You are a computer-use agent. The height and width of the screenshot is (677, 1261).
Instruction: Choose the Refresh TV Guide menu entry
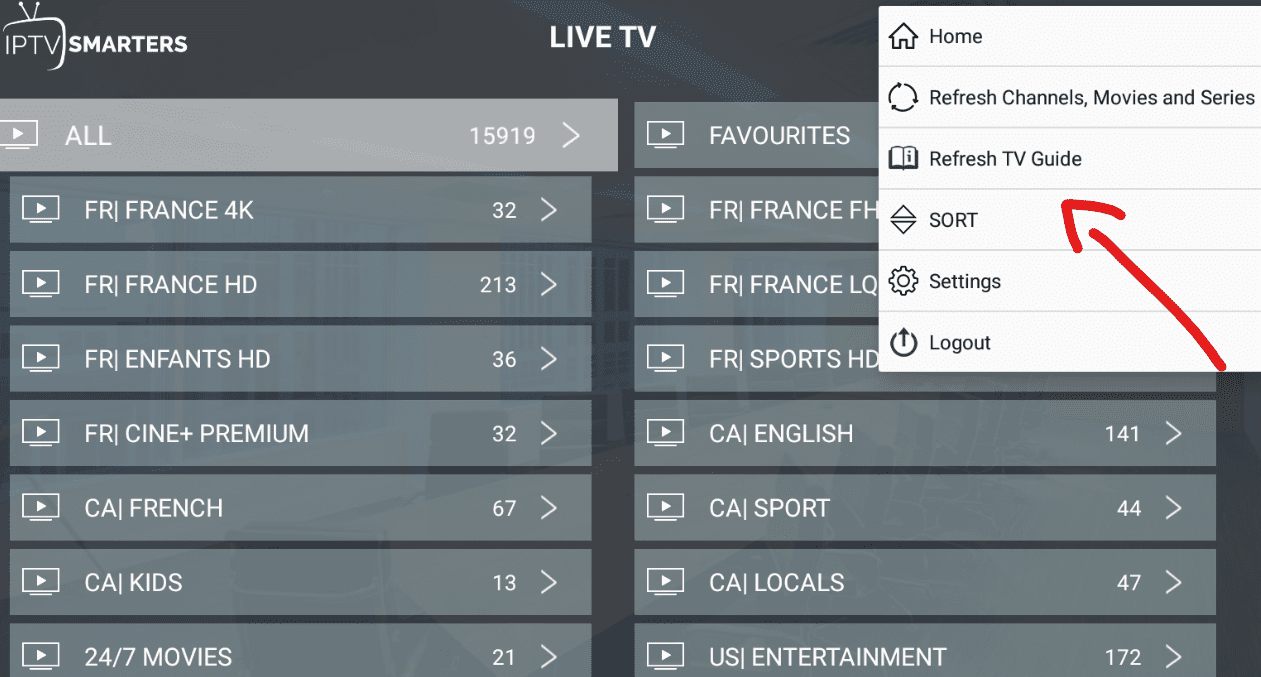tap(1005, 159)
